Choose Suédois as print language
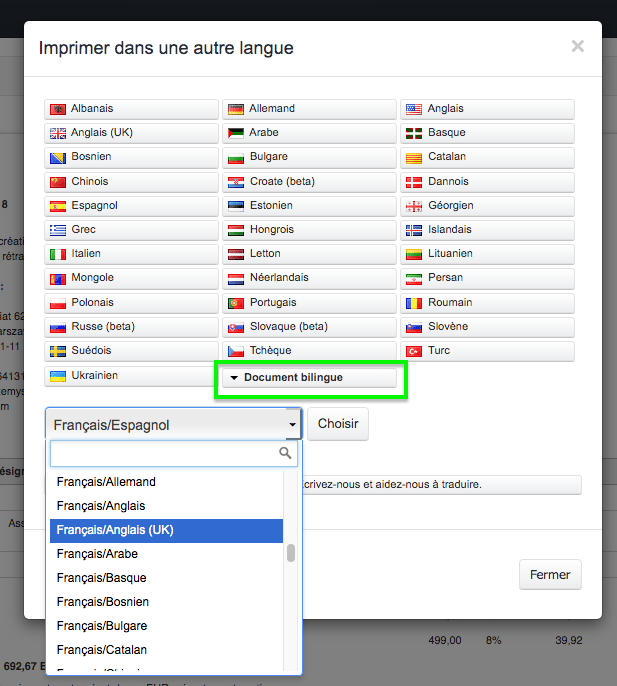 [131, 351]
